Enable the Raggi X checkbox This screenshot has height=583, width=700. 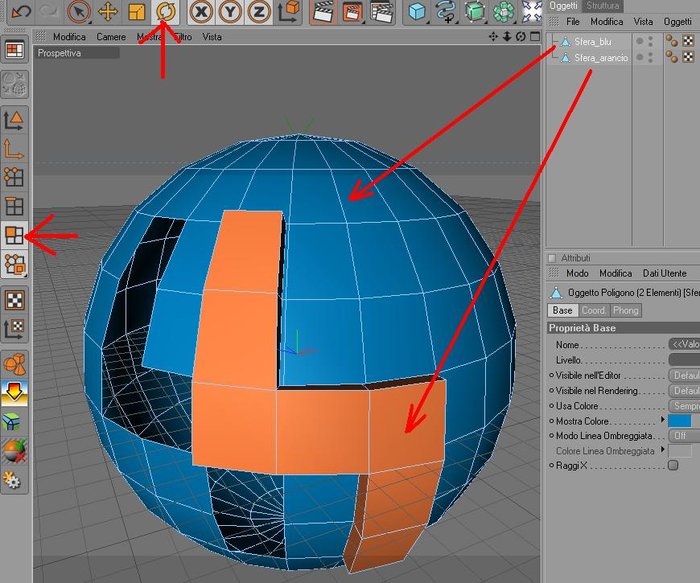(673, 466)
